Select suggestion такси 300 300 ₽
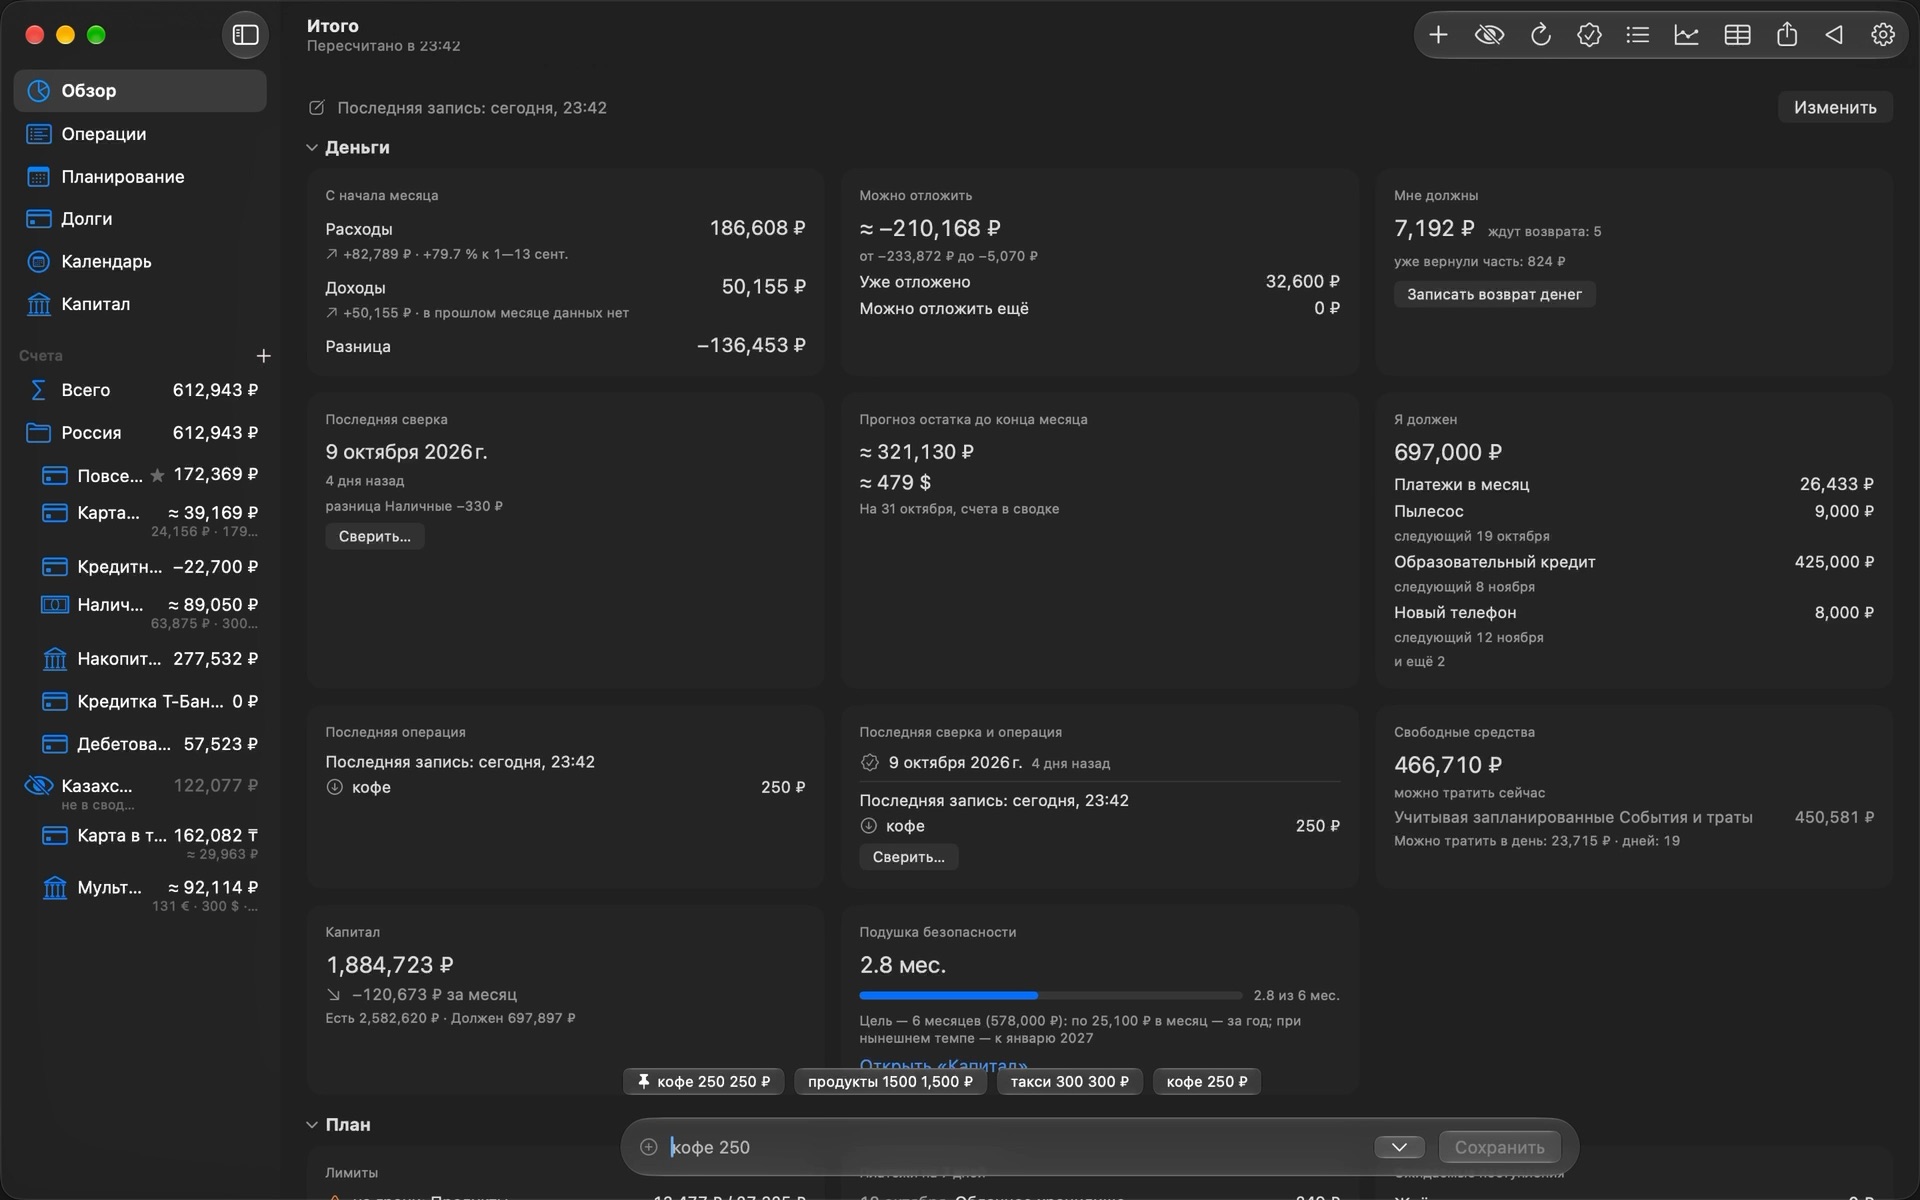 1069,1082
